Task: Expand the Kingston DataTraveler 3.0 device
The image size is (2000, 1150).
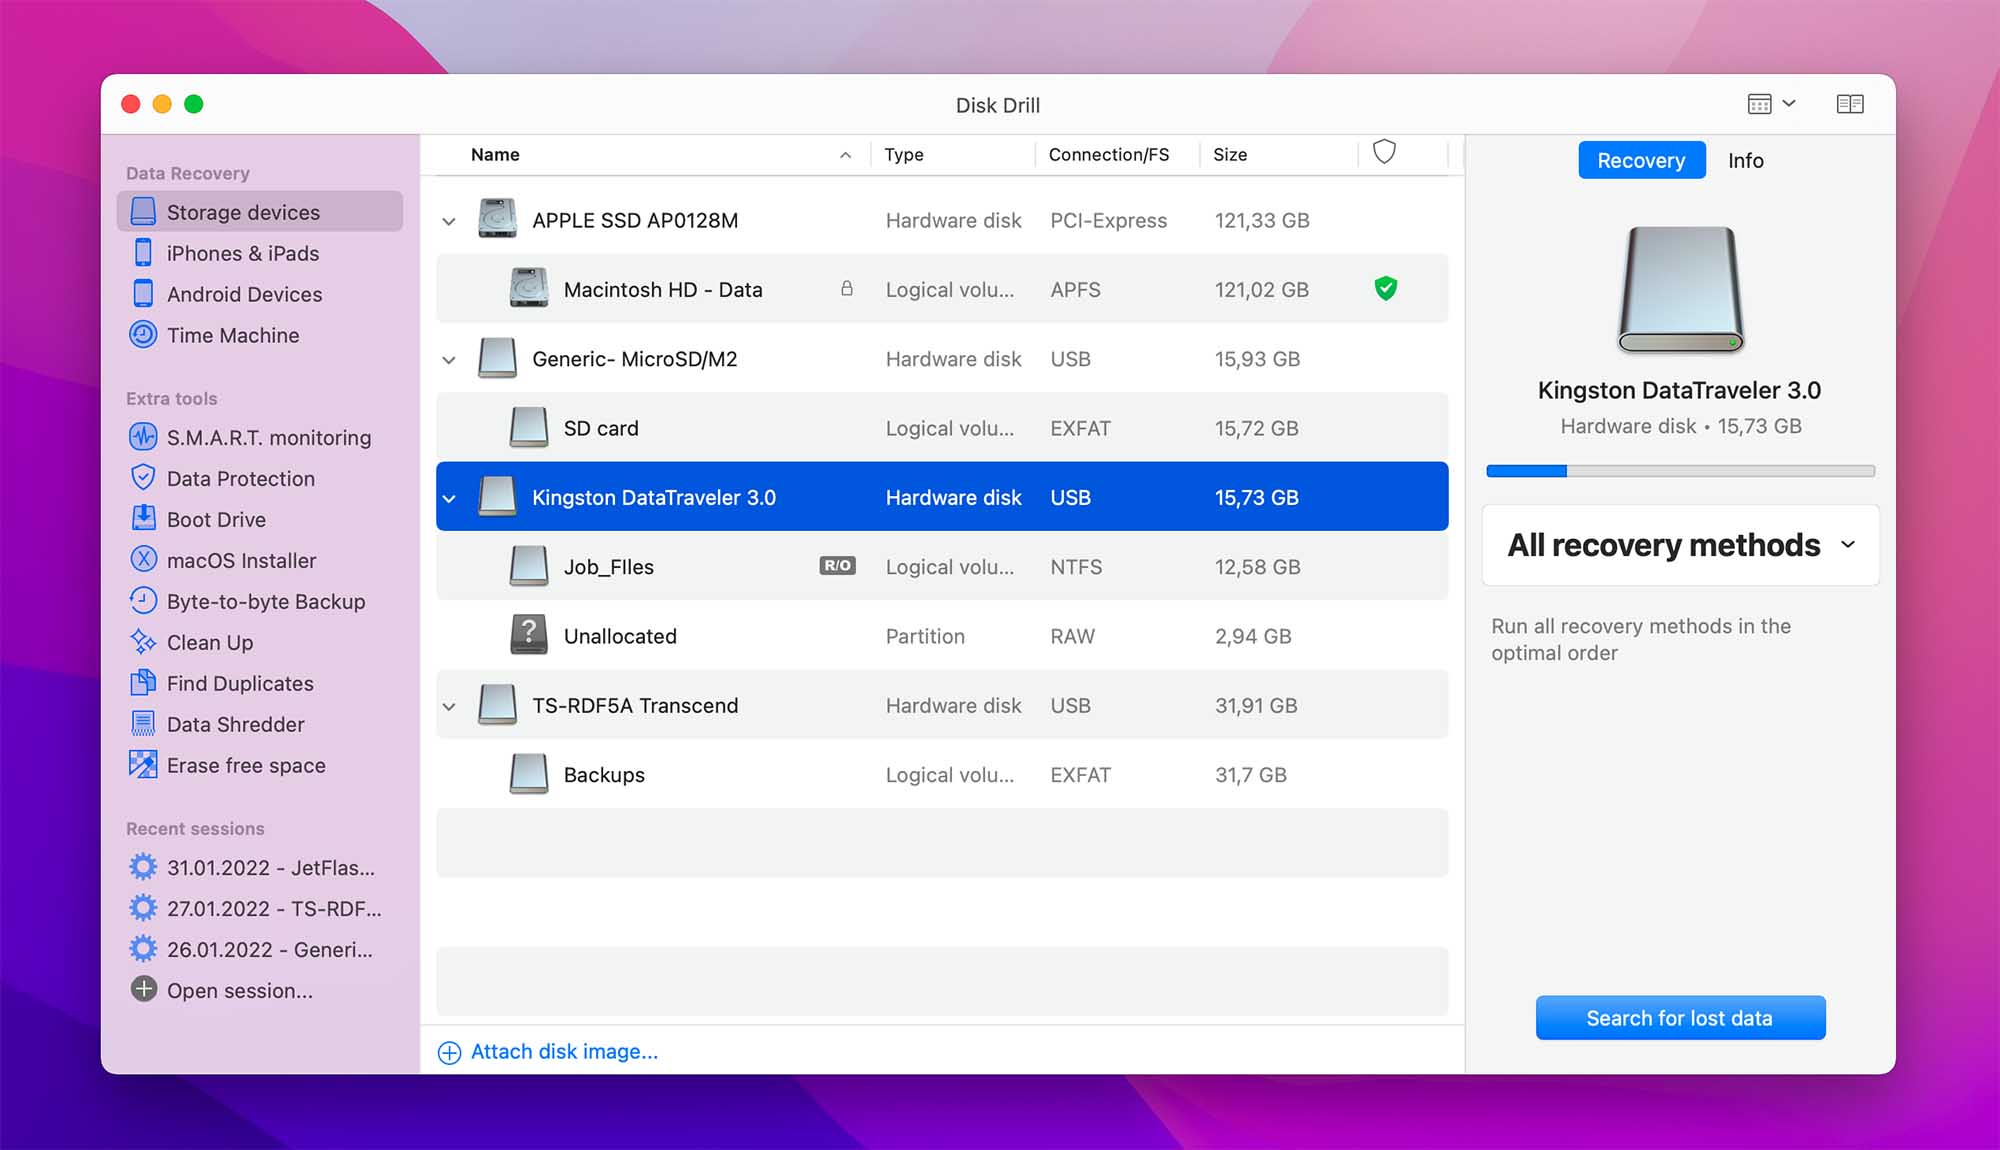Action: click(x=449, y=496)
